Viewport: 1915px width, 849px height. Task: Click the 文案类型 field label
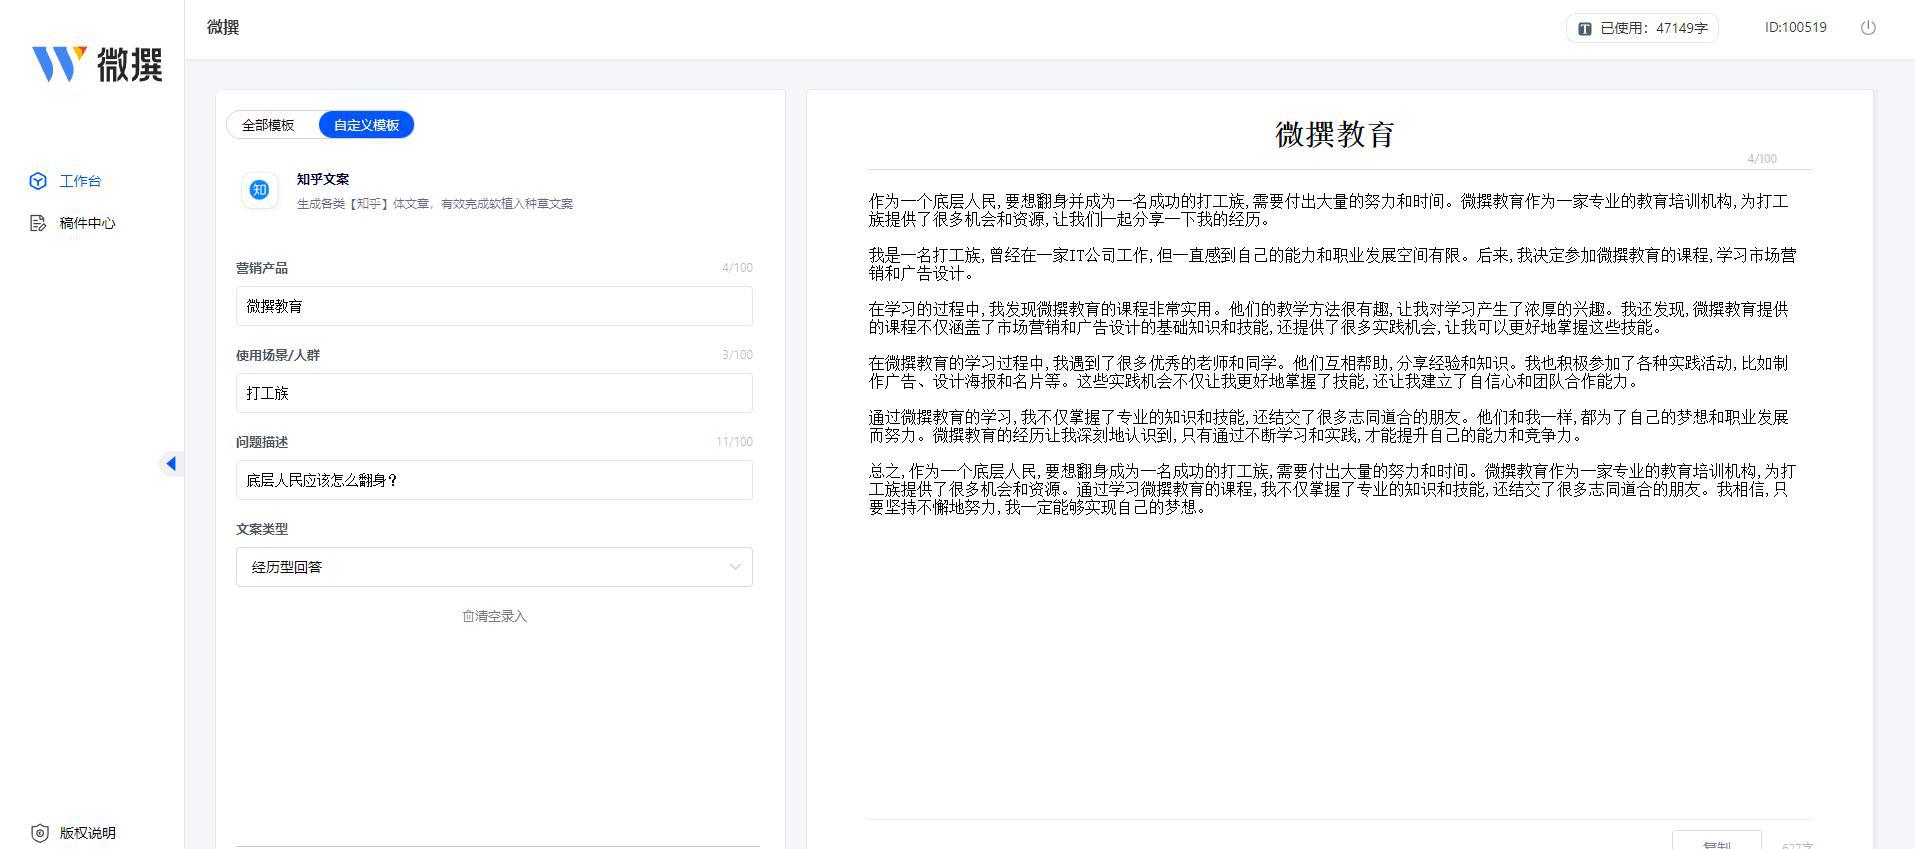[262, 529]
